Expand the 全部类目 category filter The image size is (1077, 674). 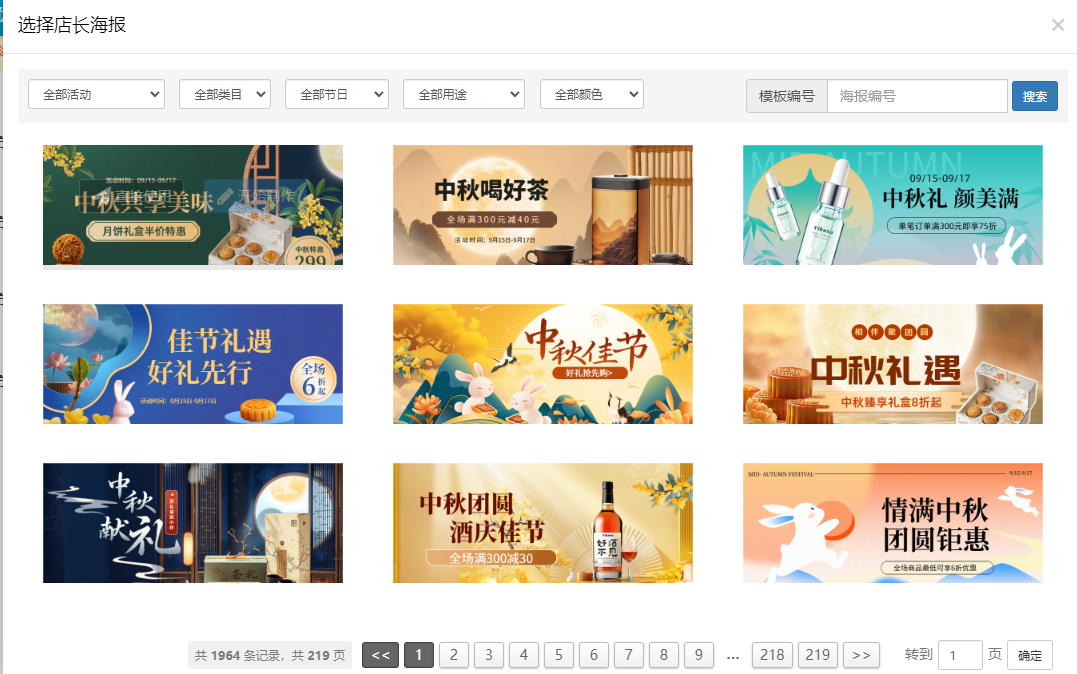point(225,94)
